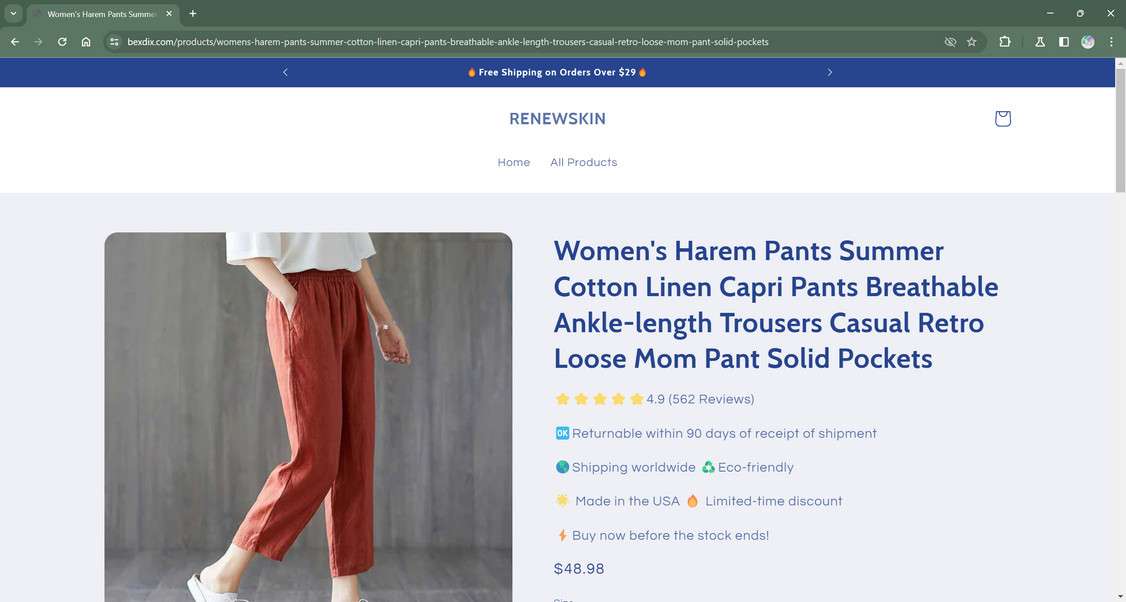The width and height of the screenshot is (1126, 602).
Task: Bookmark this page with the star
Action: point(972,42)
